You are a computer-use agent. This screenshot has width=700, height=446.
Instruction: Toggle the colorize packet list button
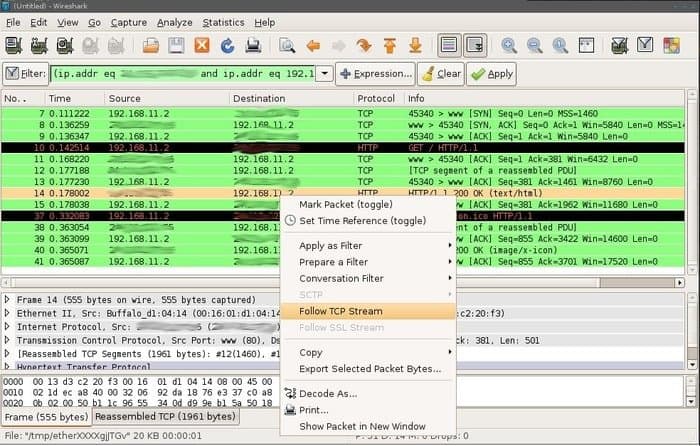point(449,45)
